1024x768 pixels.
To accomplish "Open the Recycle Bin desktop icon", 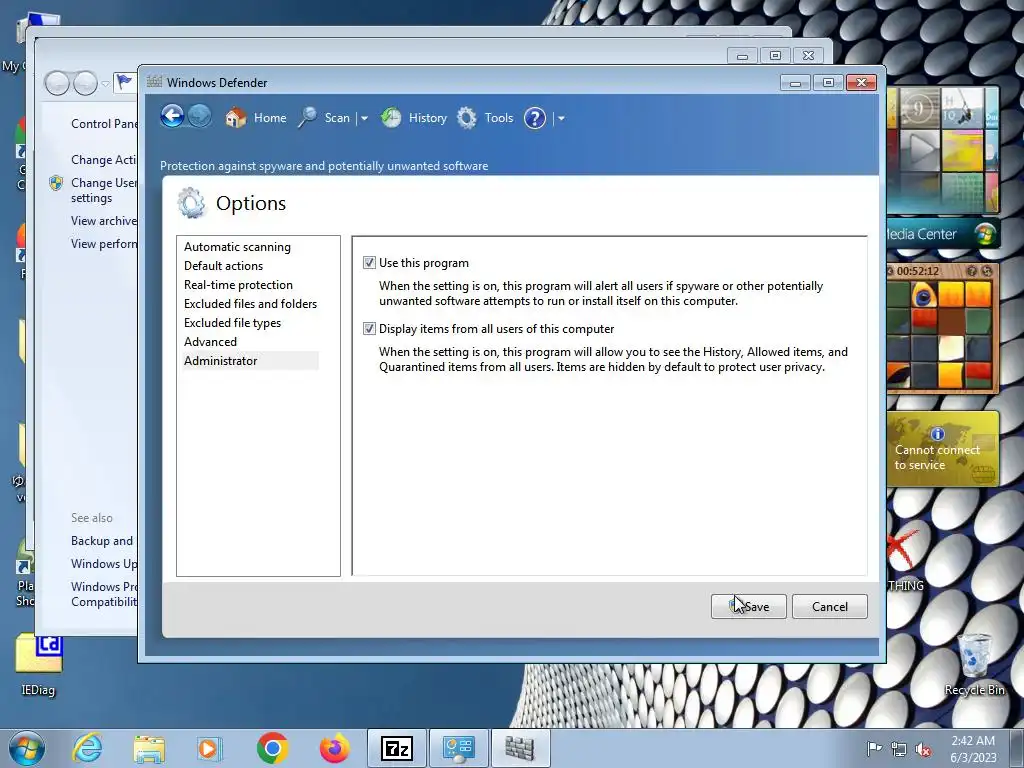I will pos(974,664).
